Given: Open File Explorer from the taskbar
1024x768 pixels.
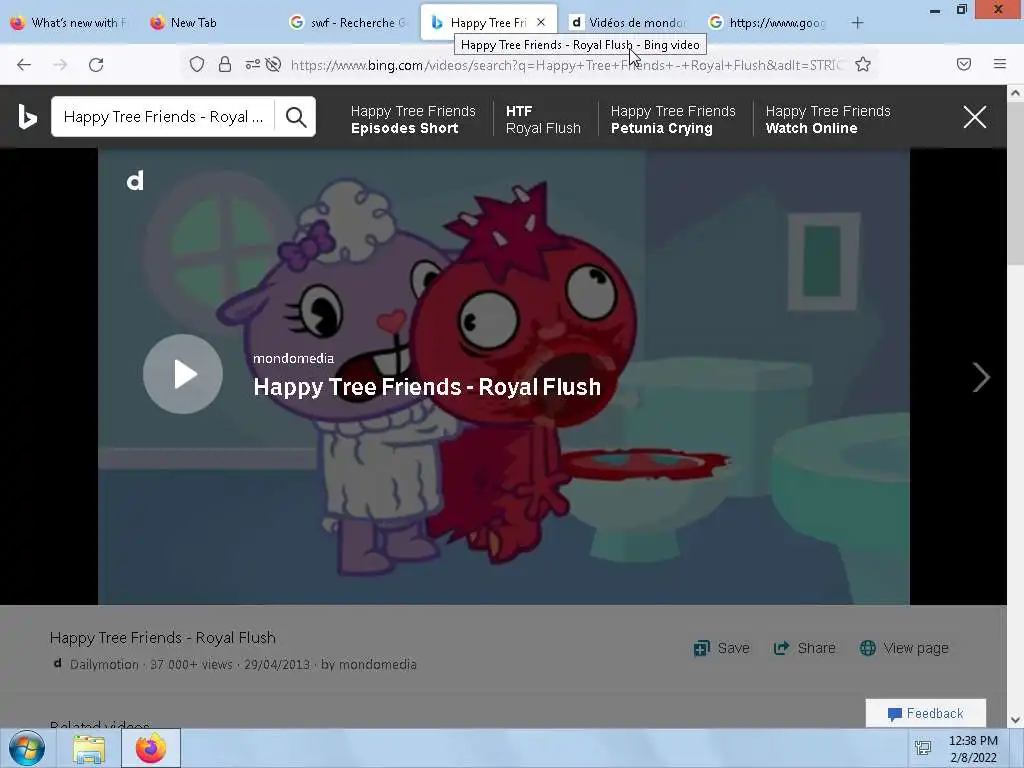Looking at the screenshot, I should click(89, 749).
